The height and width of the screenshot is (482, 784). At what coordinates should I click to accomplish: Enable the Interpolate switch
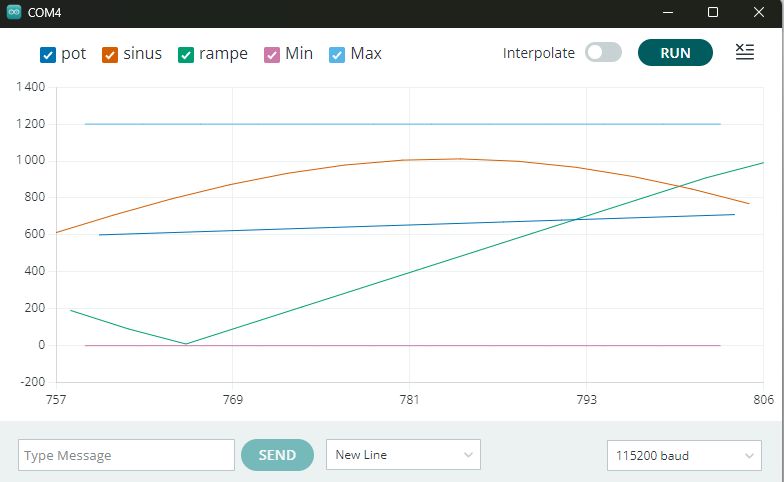coord(603,53)
